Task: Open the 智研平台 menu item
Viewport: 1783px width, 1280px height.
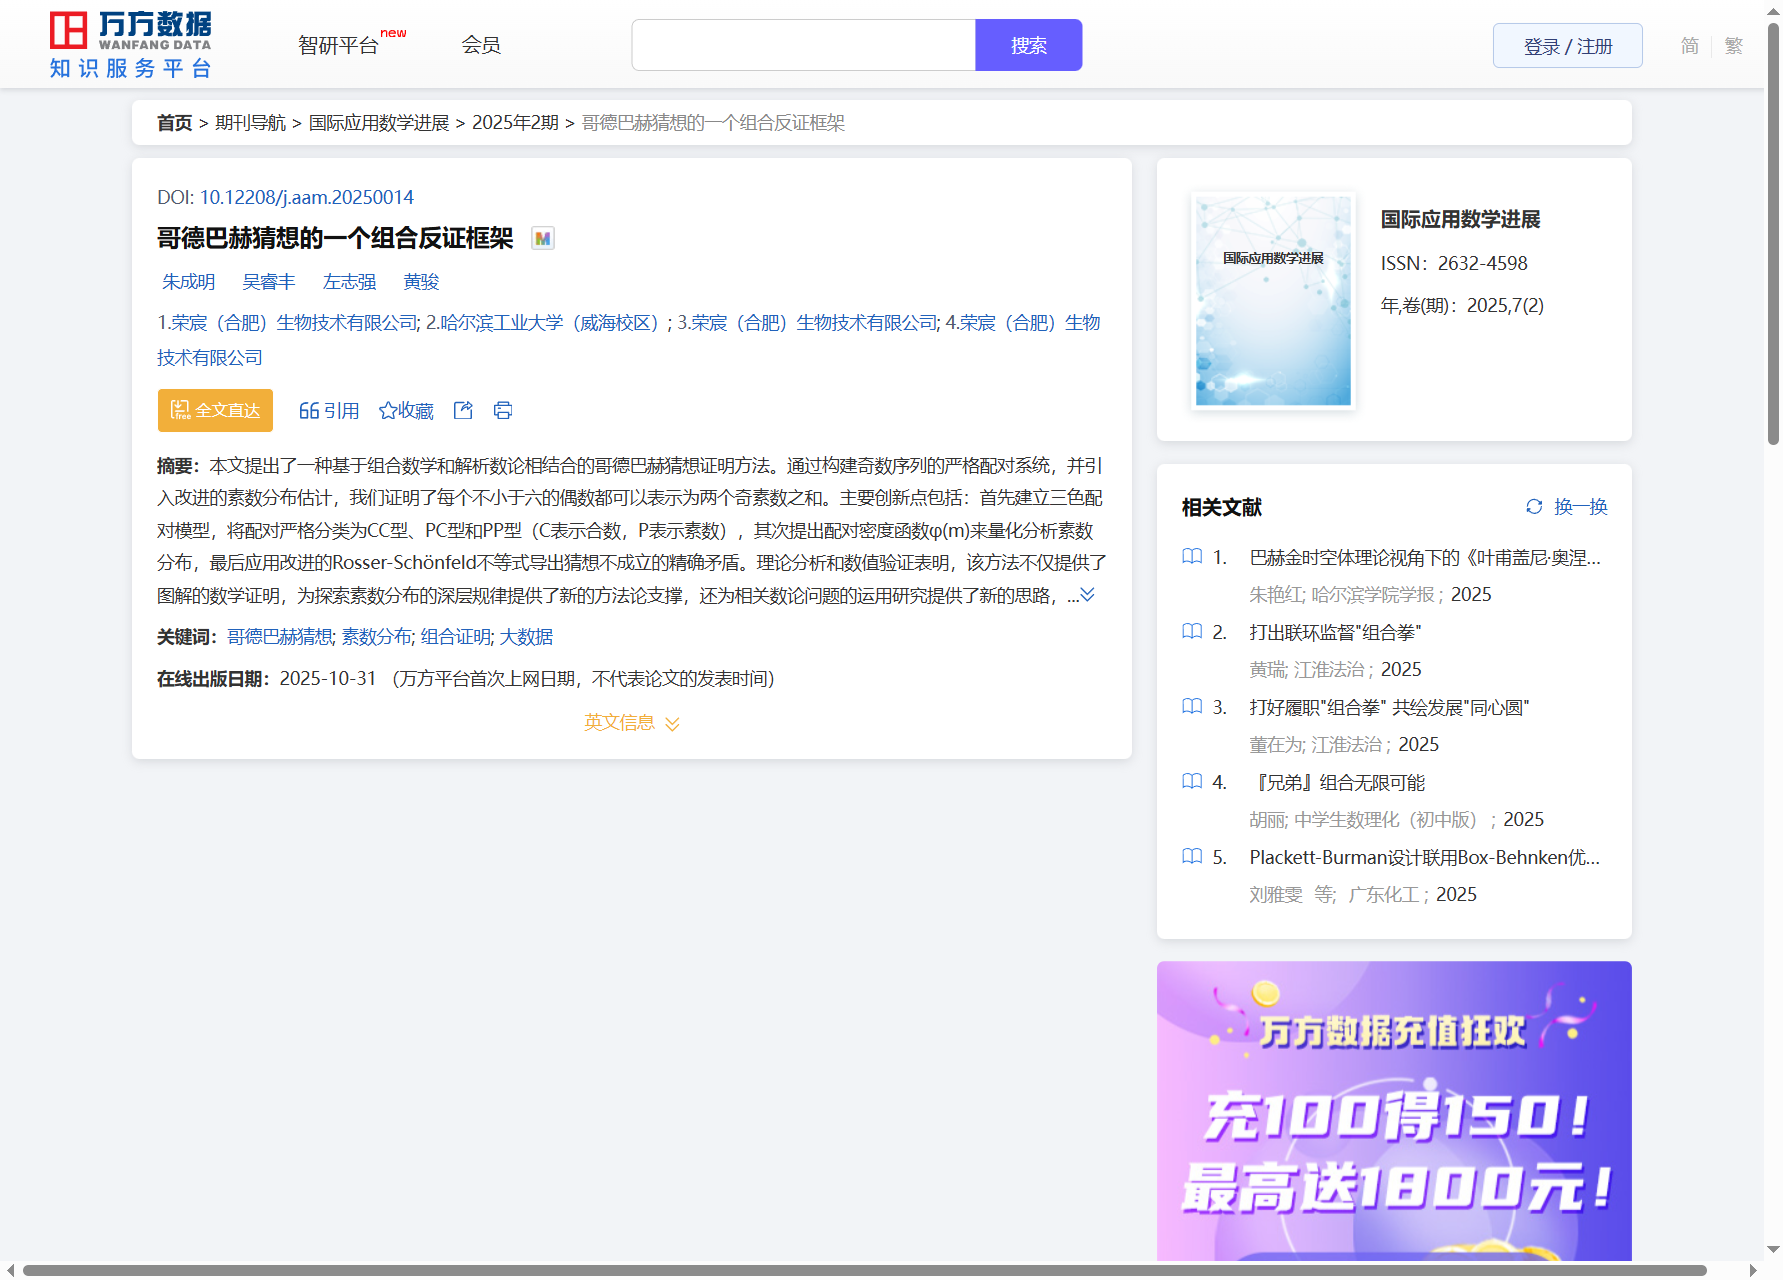Action: [339, 45]
